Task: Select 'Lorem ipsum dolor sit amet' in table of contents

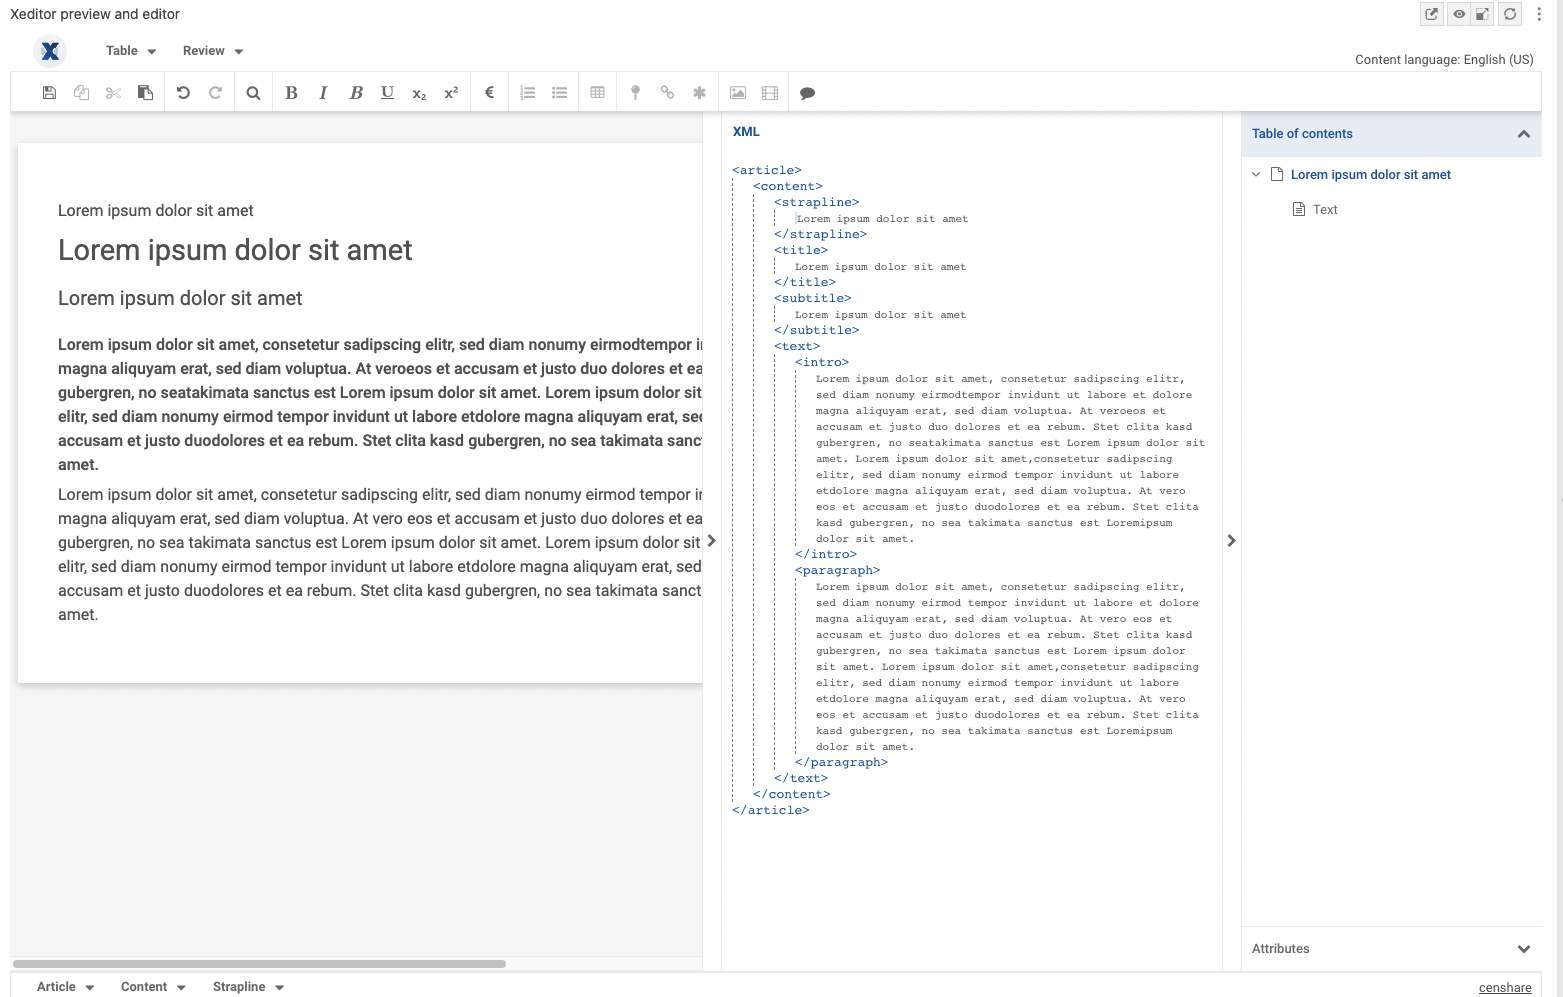Action: (x=1370, y=174)
